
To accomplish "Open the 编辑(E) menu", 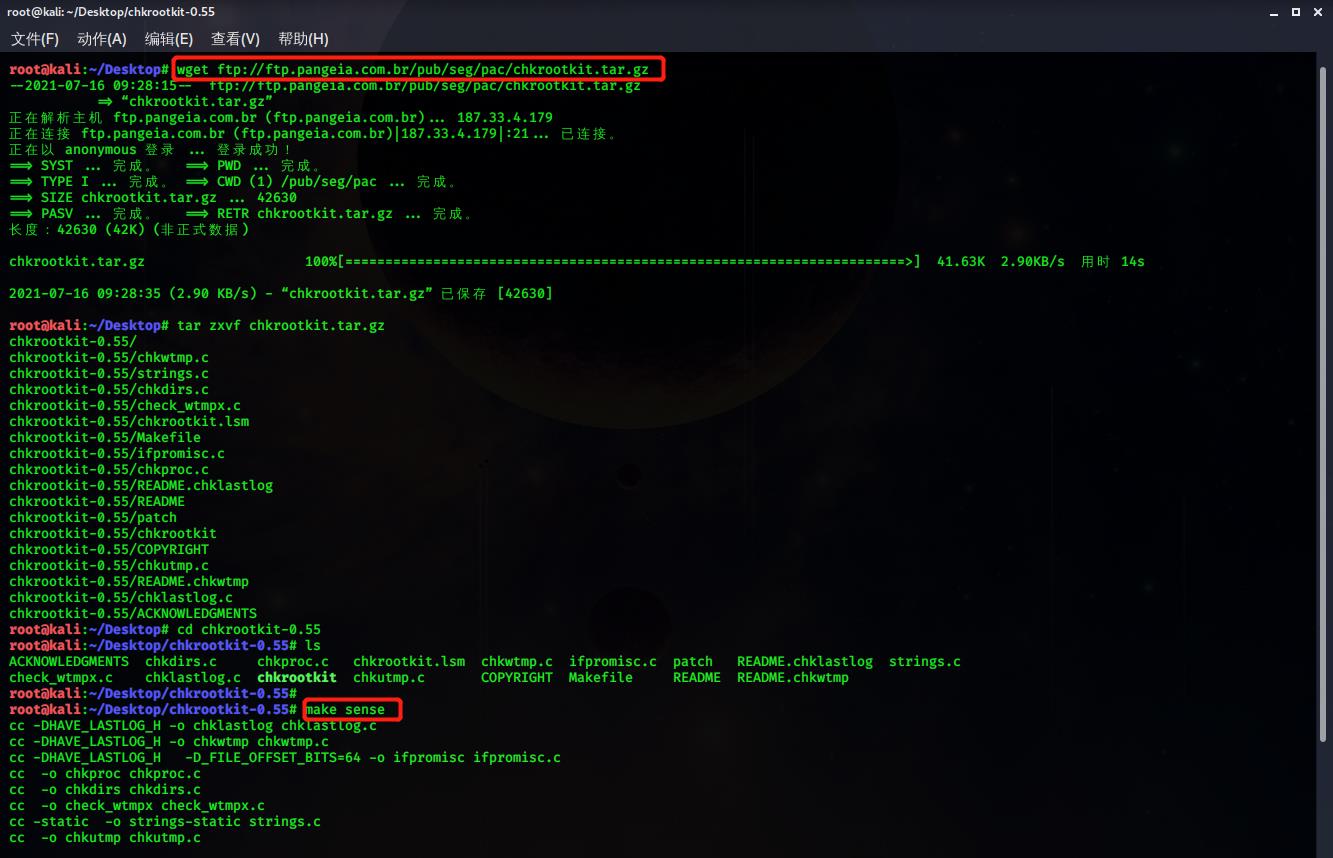I will [169, 39].
